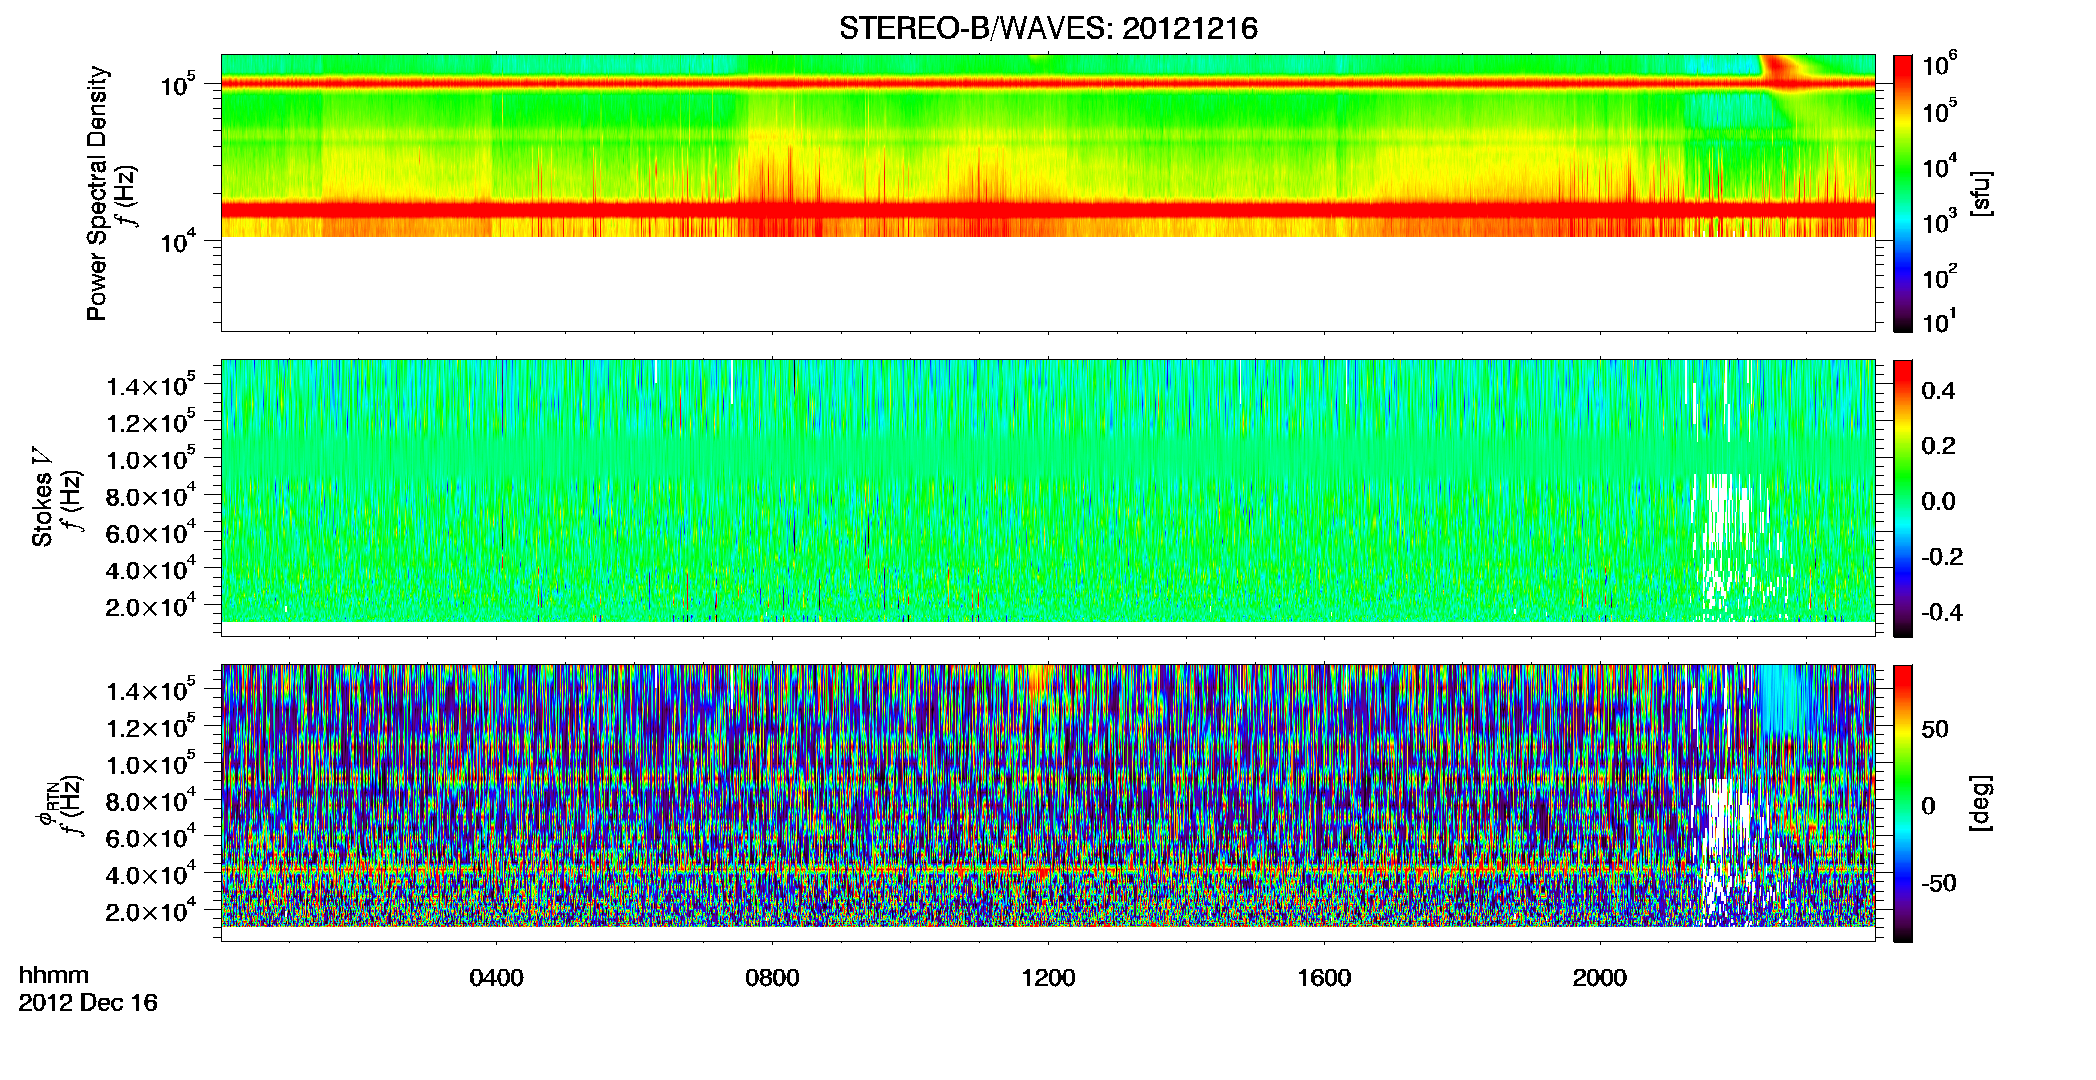The image size is (2096, 1080).
Task: Select the "0.2" Stokes color bar tick
Action: coord(1939,446)
